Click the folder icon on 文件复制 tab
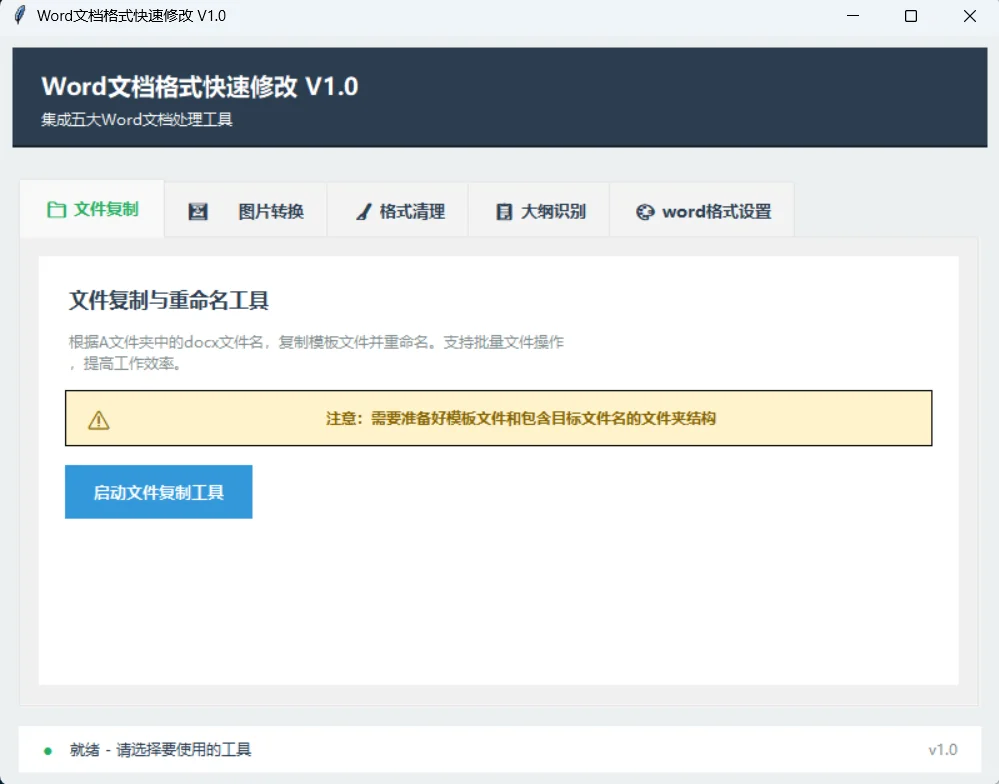 [58, 210]
